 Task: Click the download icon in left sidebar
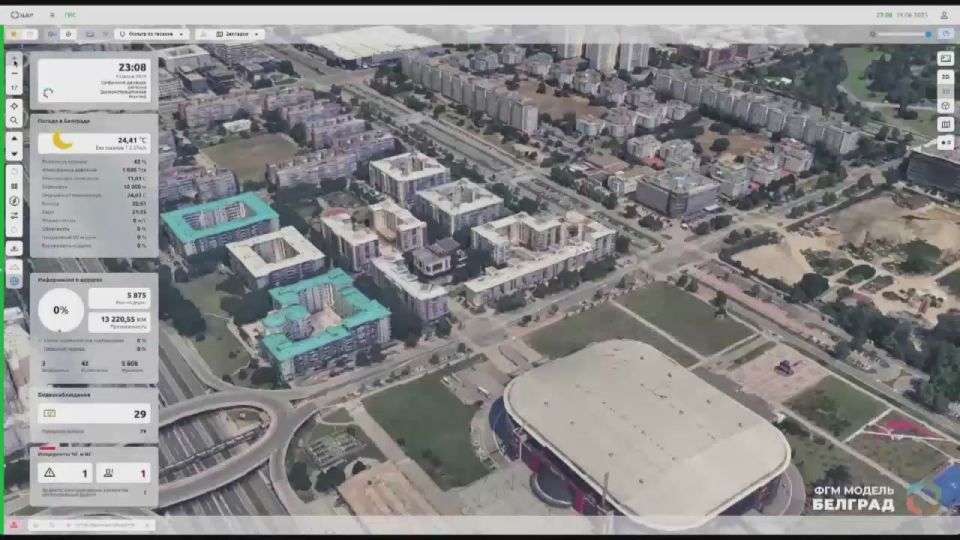(x=14, y=248)
